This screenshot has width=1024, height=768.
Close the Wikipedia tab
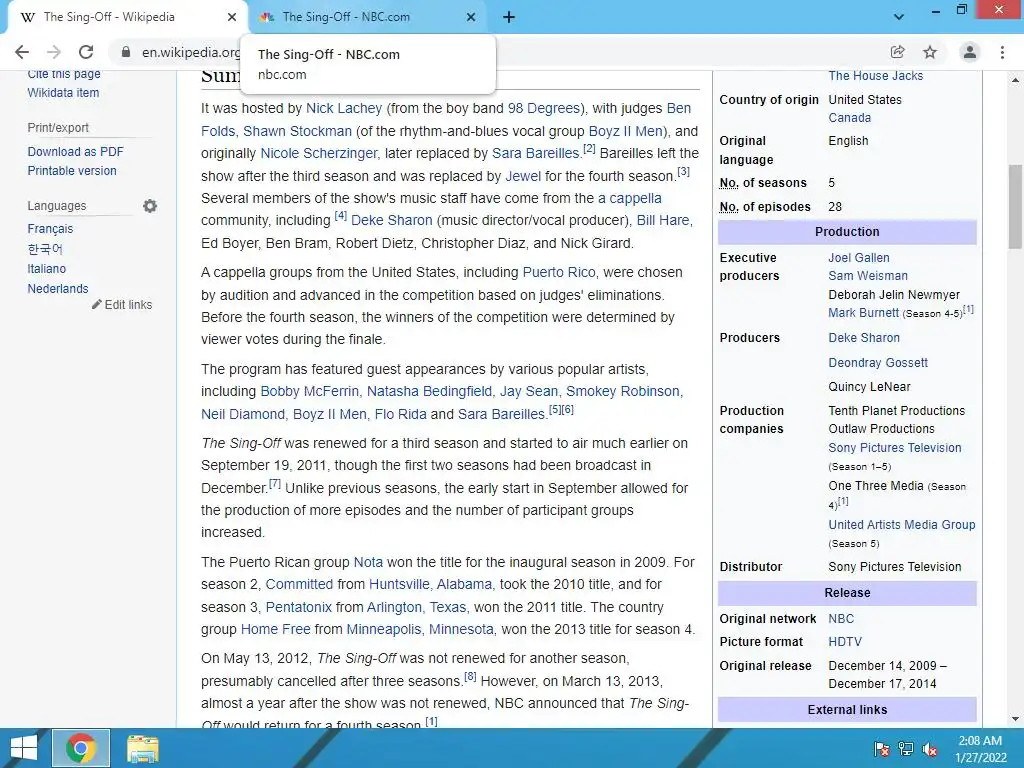click(x=232, y=17)
